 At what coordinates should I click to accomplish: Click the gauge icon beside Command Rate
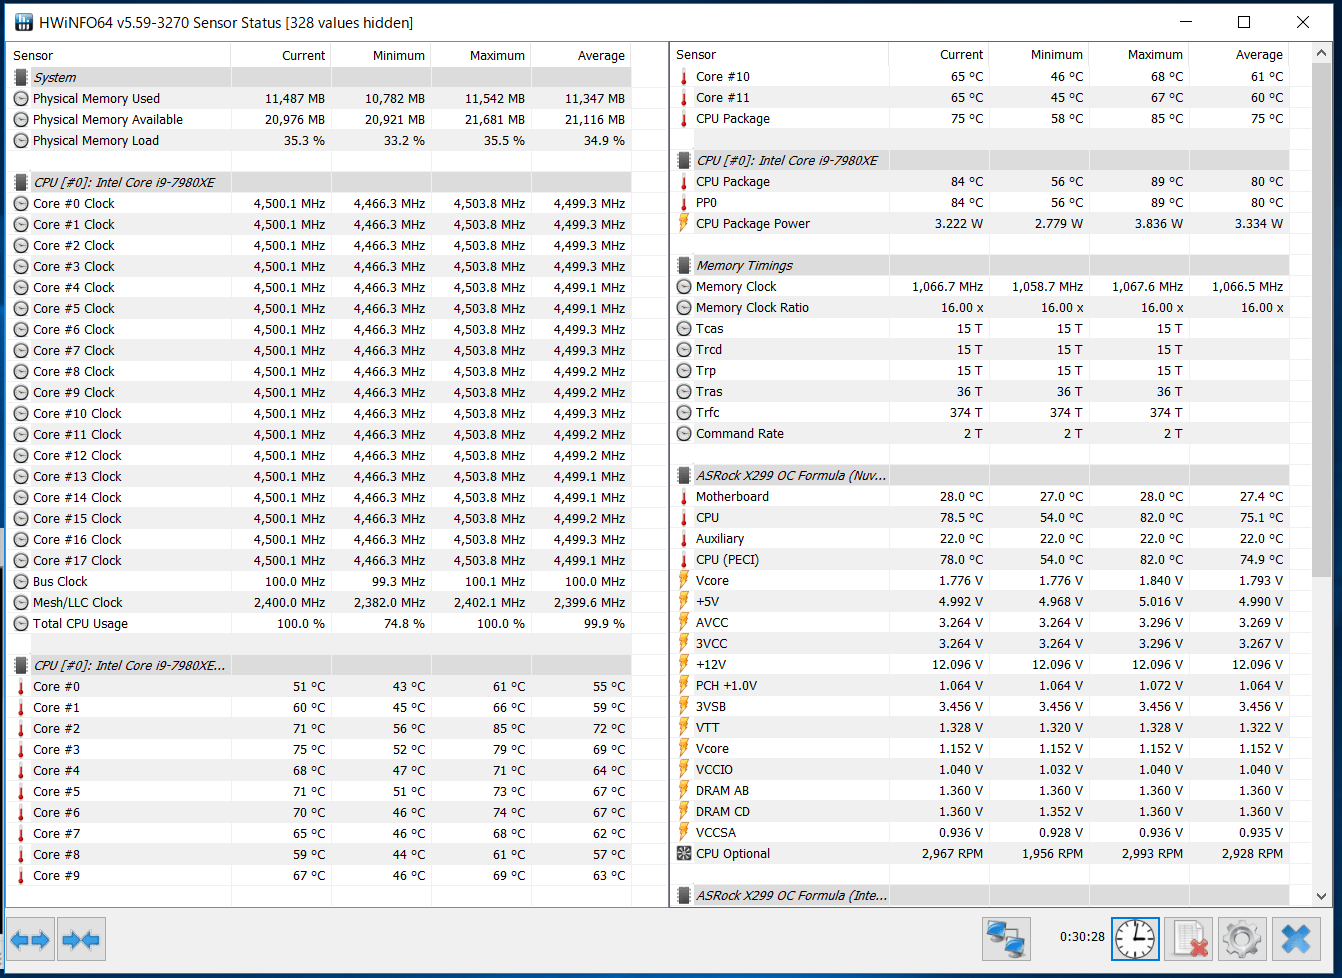(684, 433)
